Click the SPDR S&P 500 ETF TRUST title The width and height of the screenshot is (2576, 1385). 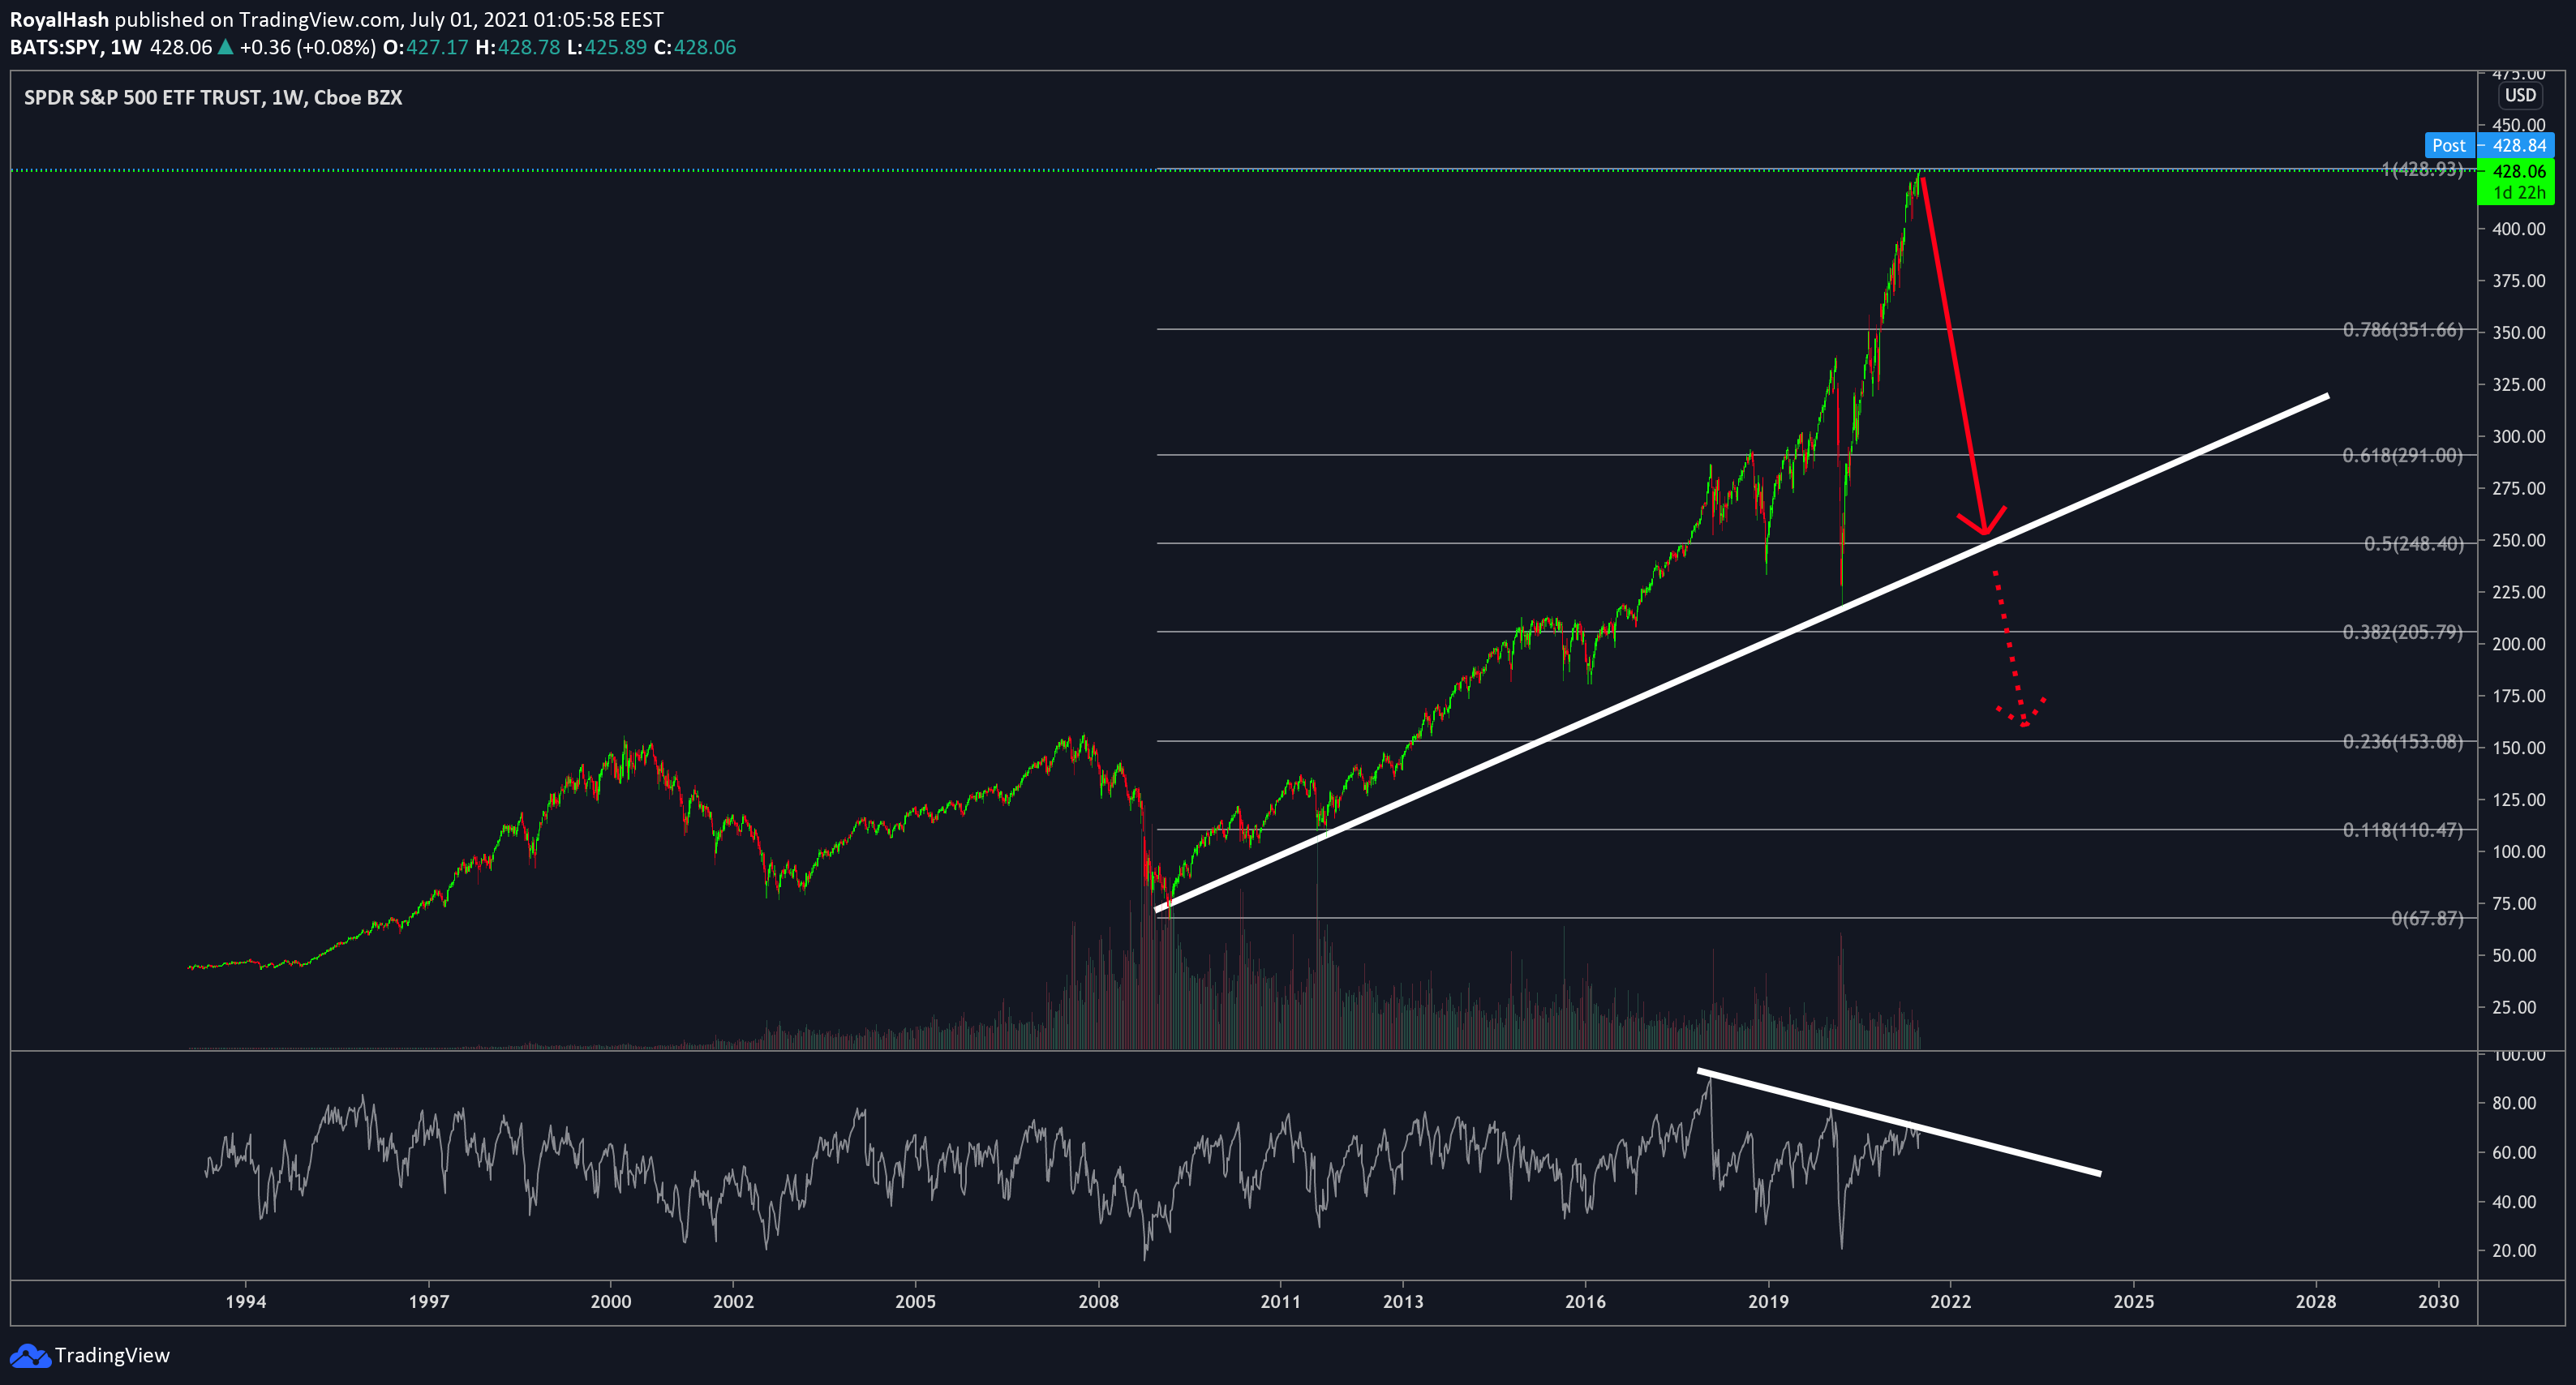pos(143,97)
